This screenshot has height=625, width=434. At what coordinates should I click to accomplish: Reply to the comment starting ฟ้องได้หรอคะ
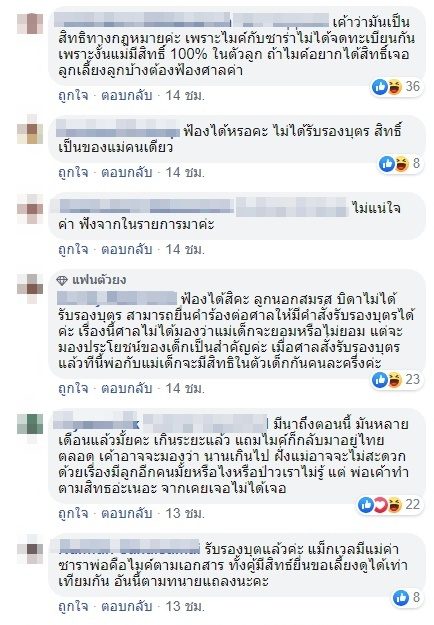pyautogui.click(x=126, y=173)
